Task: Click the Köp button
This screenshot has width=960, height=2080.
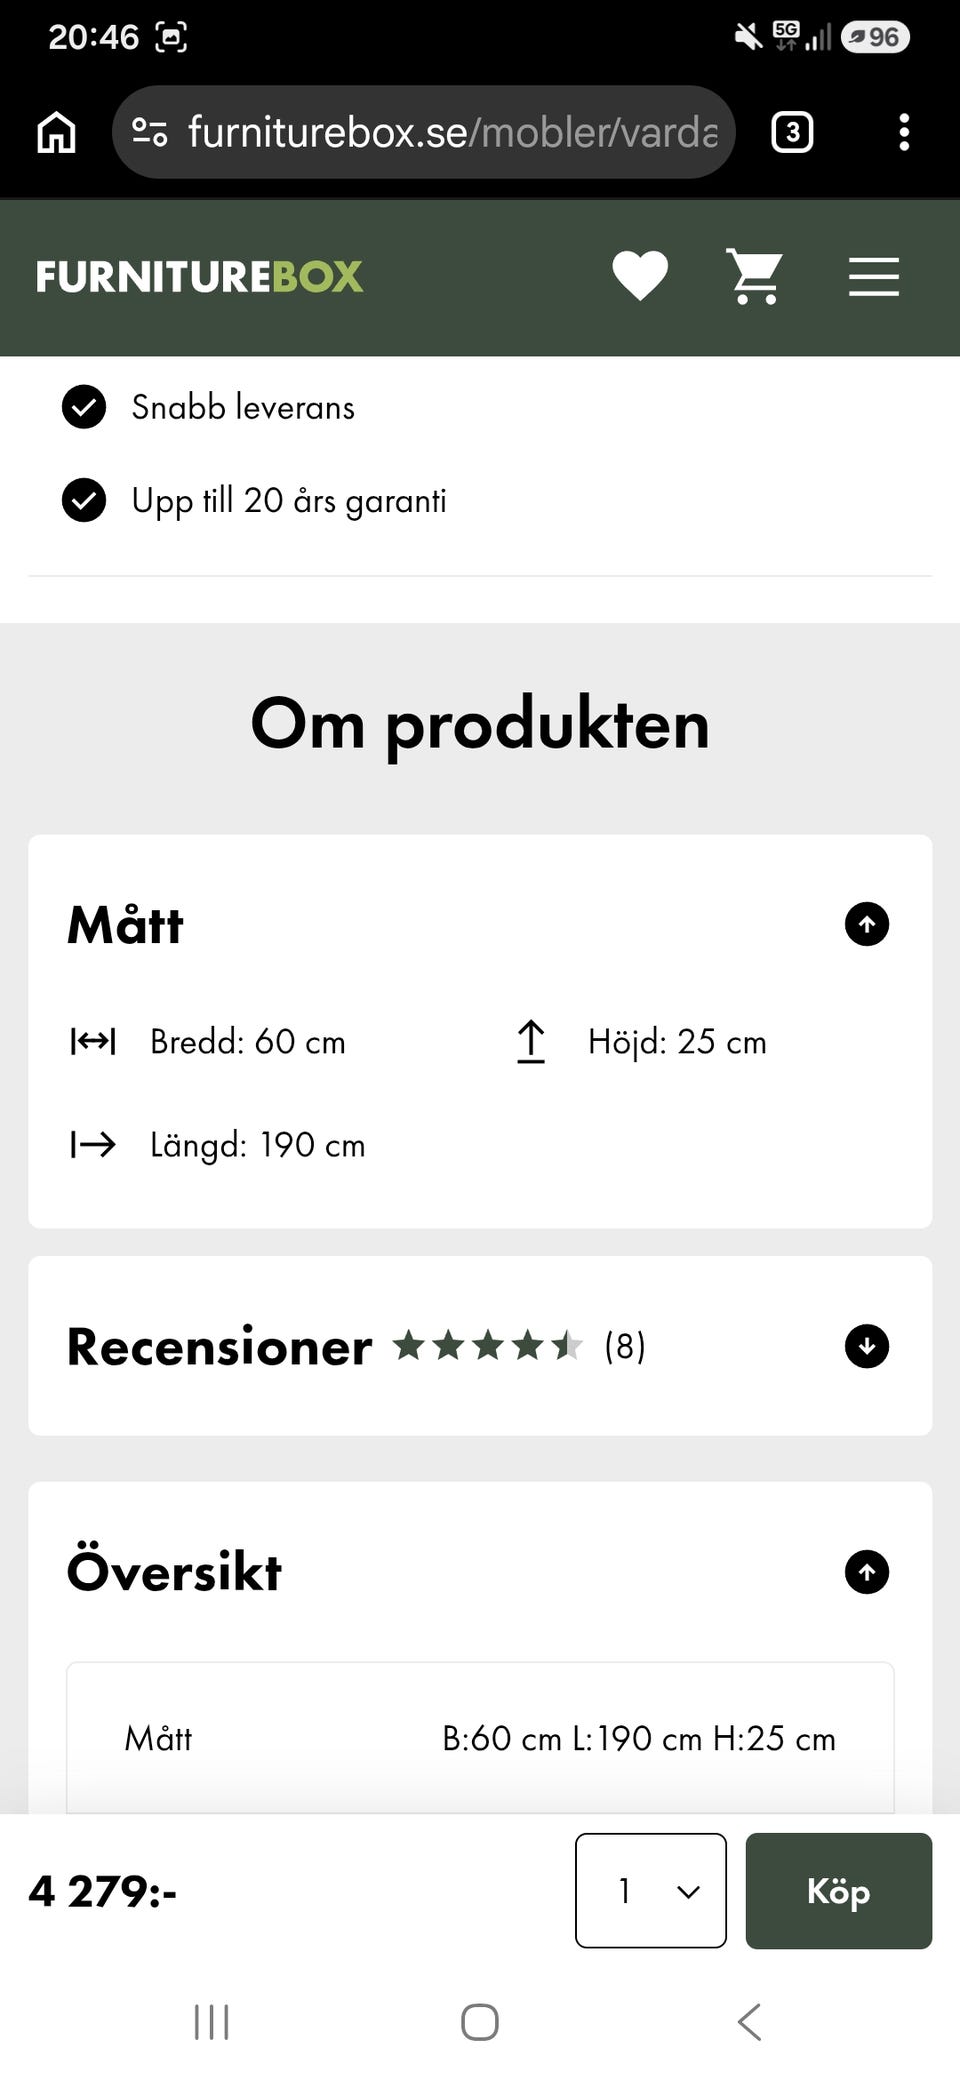Action: (x=839, y=1891)
